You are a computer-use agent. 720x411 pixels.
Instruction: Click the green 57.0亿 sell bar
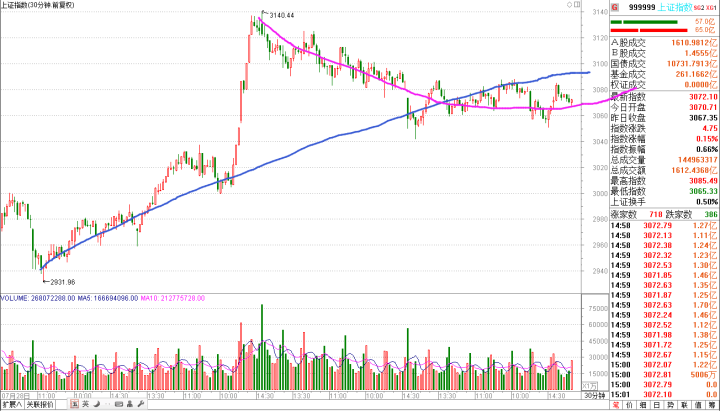click(650, 20)
